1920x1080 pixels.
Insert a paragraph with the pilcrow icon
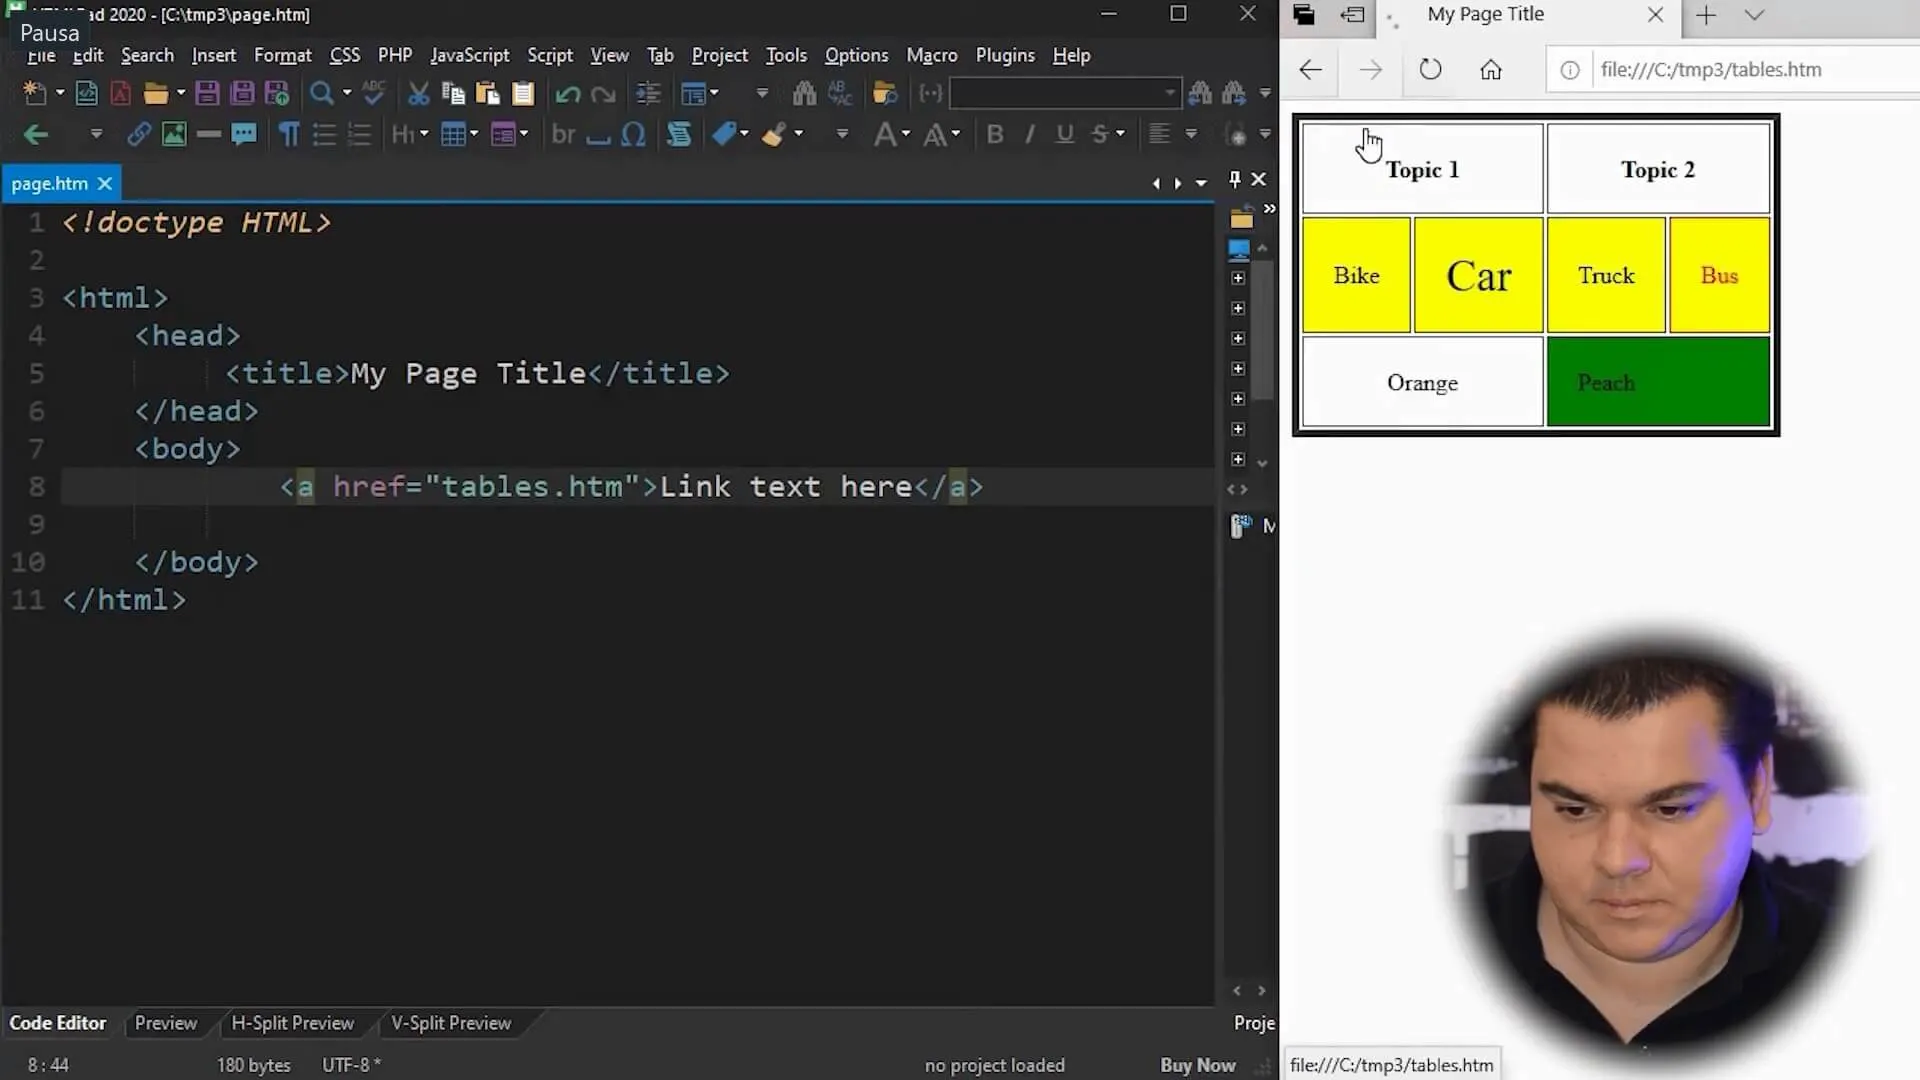click(x=289, y=134)
